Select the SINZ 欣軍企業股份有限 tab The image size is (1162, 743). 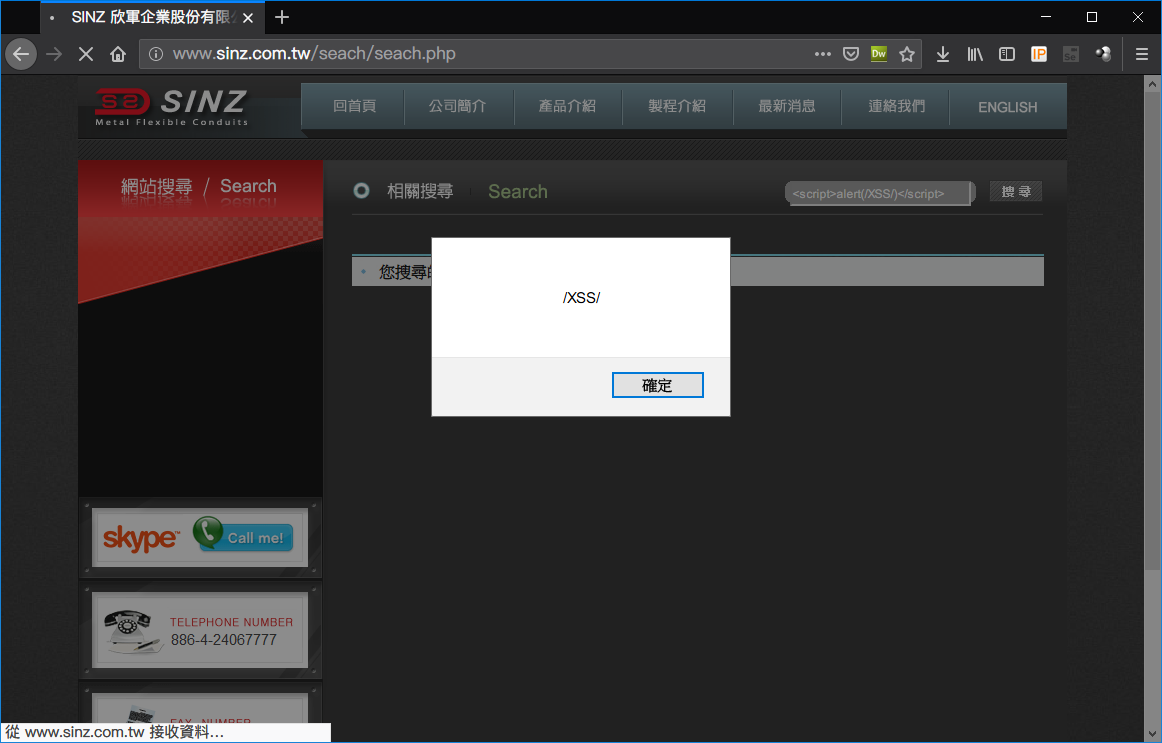tap(150, 17)
